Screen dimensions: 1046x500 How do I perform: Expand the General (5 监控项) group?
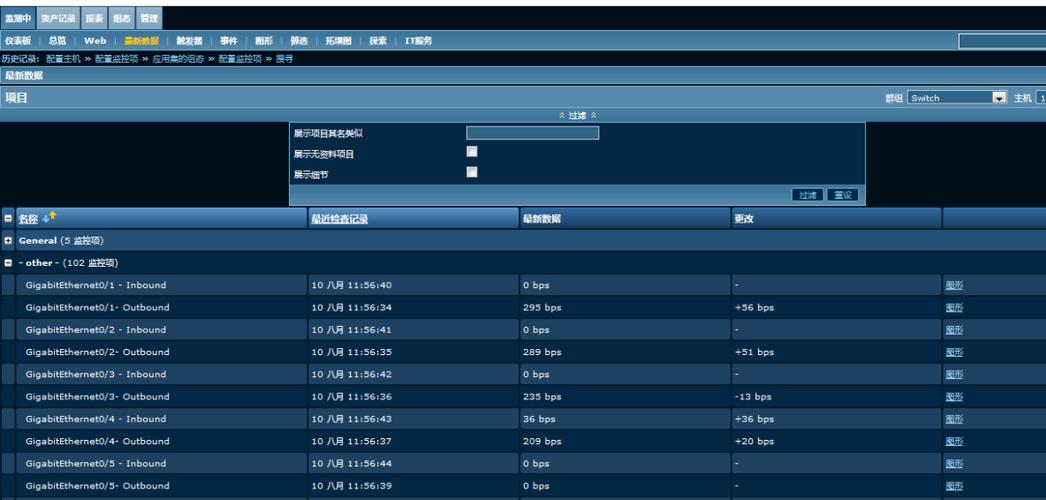pyautogui.click(x=8, y=241)
